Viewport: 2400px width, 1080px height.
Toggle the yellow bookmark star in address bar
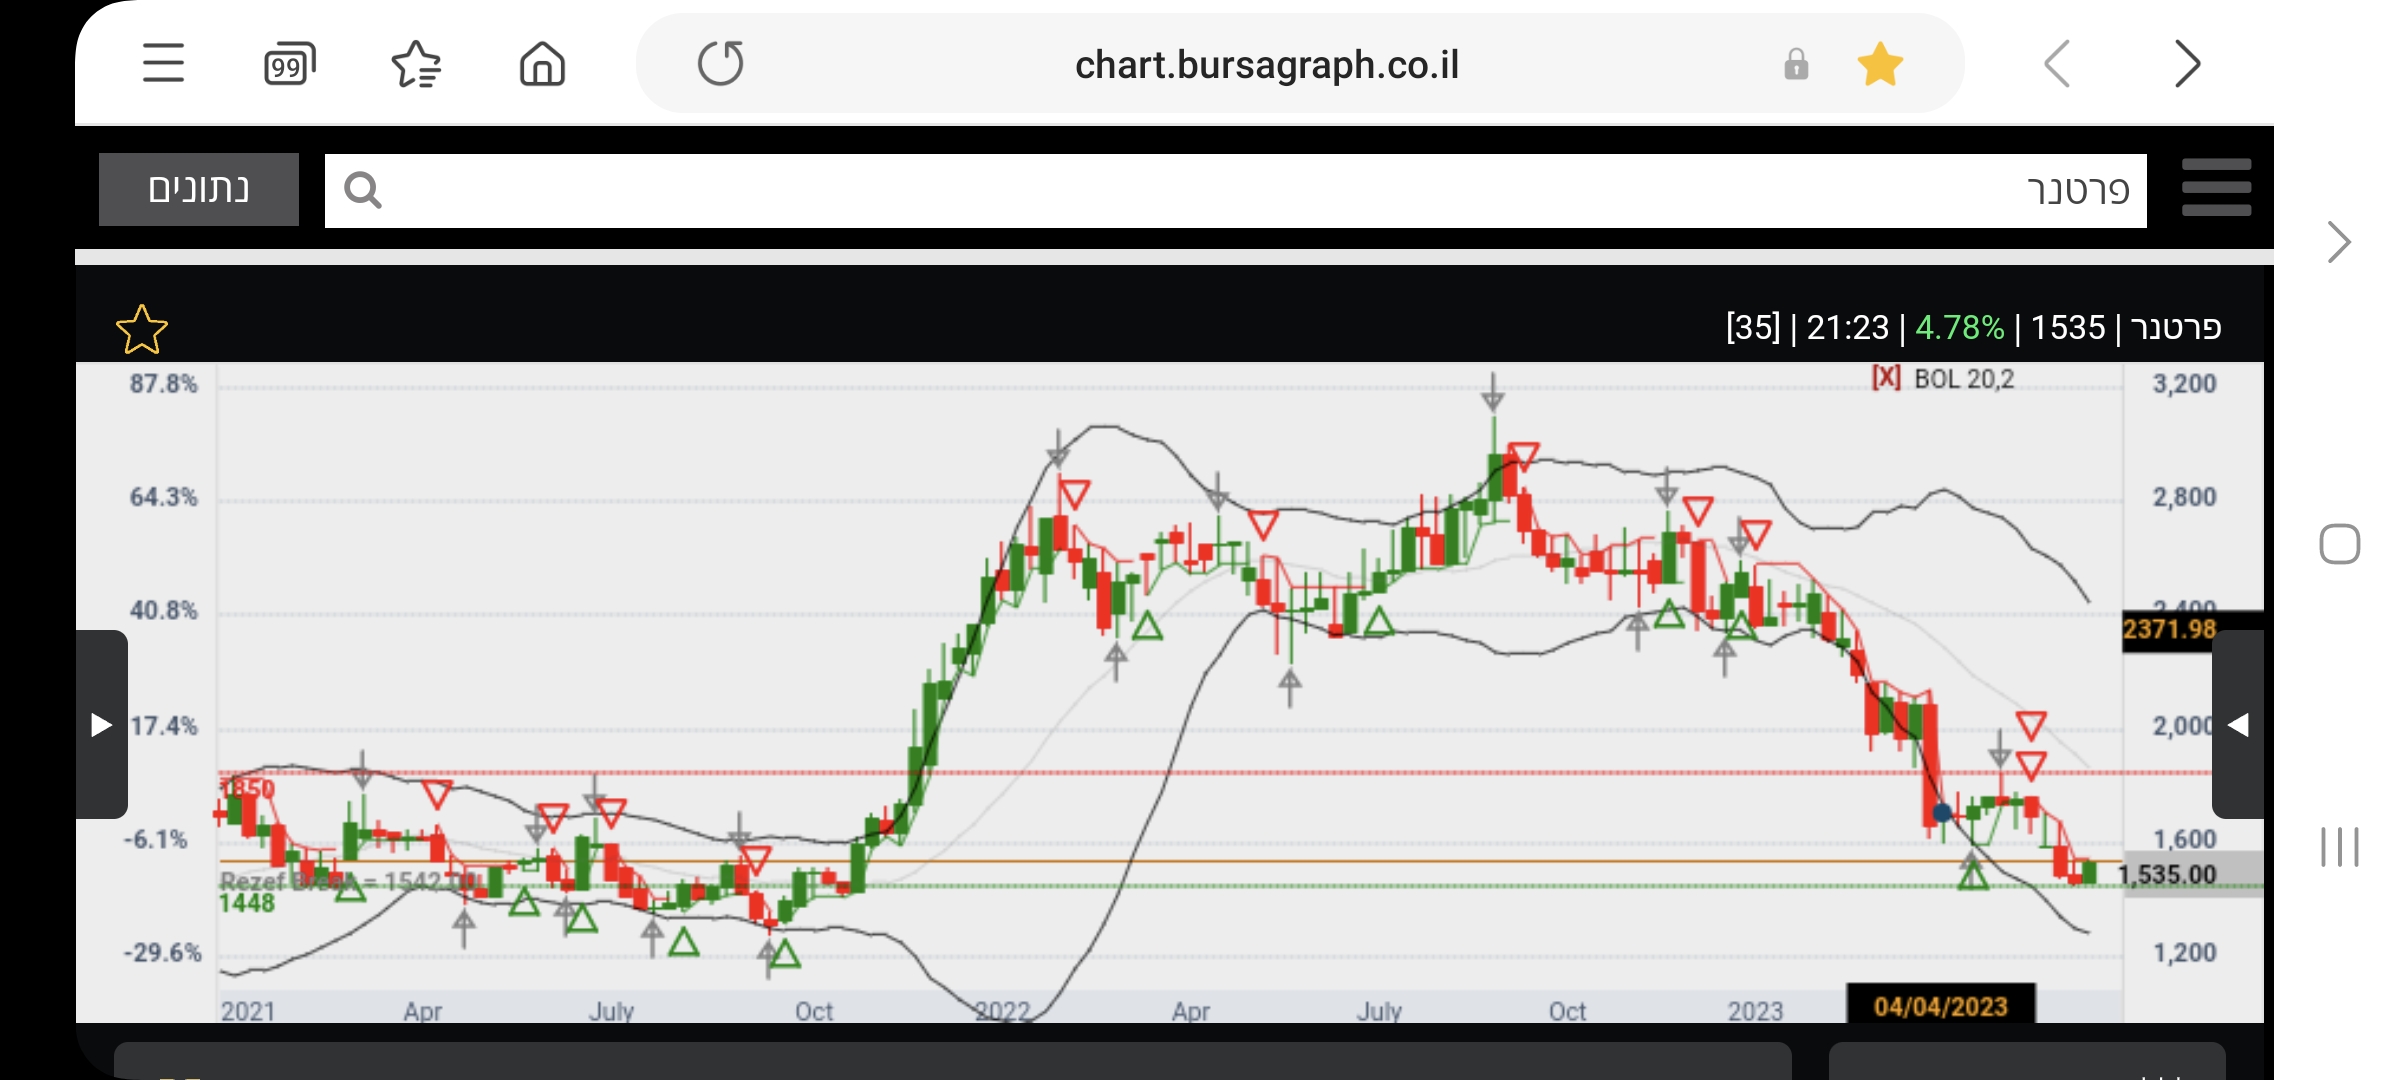point(1880,64)
